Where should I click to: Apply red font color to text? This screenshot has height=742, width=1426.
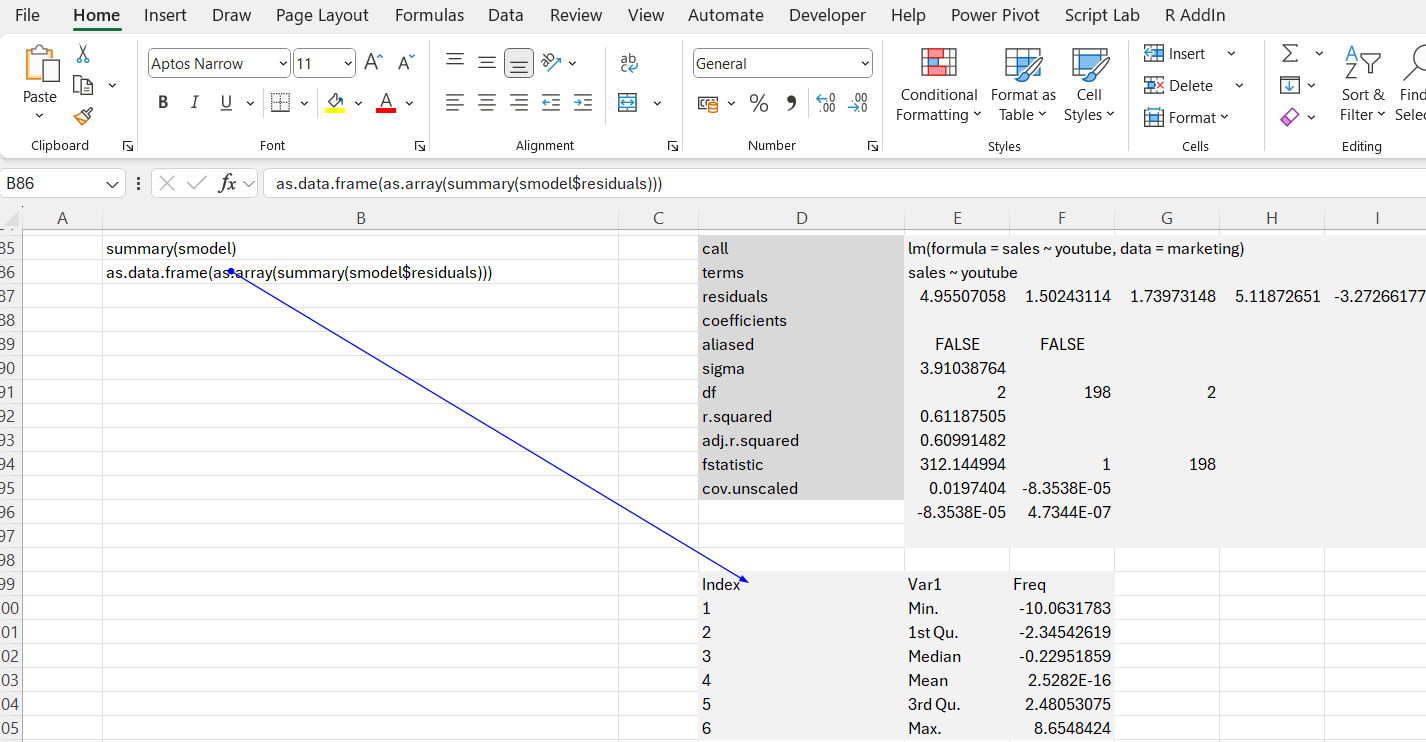386,103
